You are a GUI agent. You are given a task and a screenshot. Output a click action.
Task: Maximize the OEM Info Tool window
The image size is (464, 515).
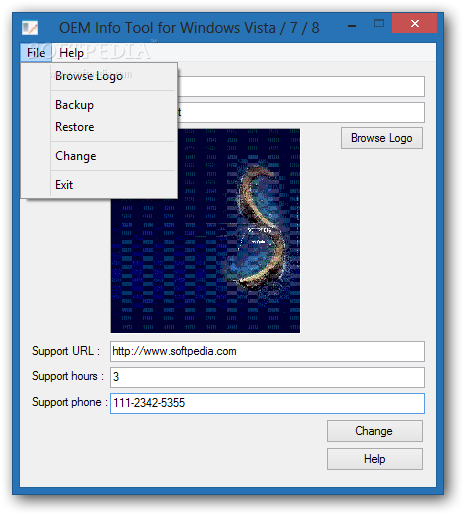tap(379, 23)
